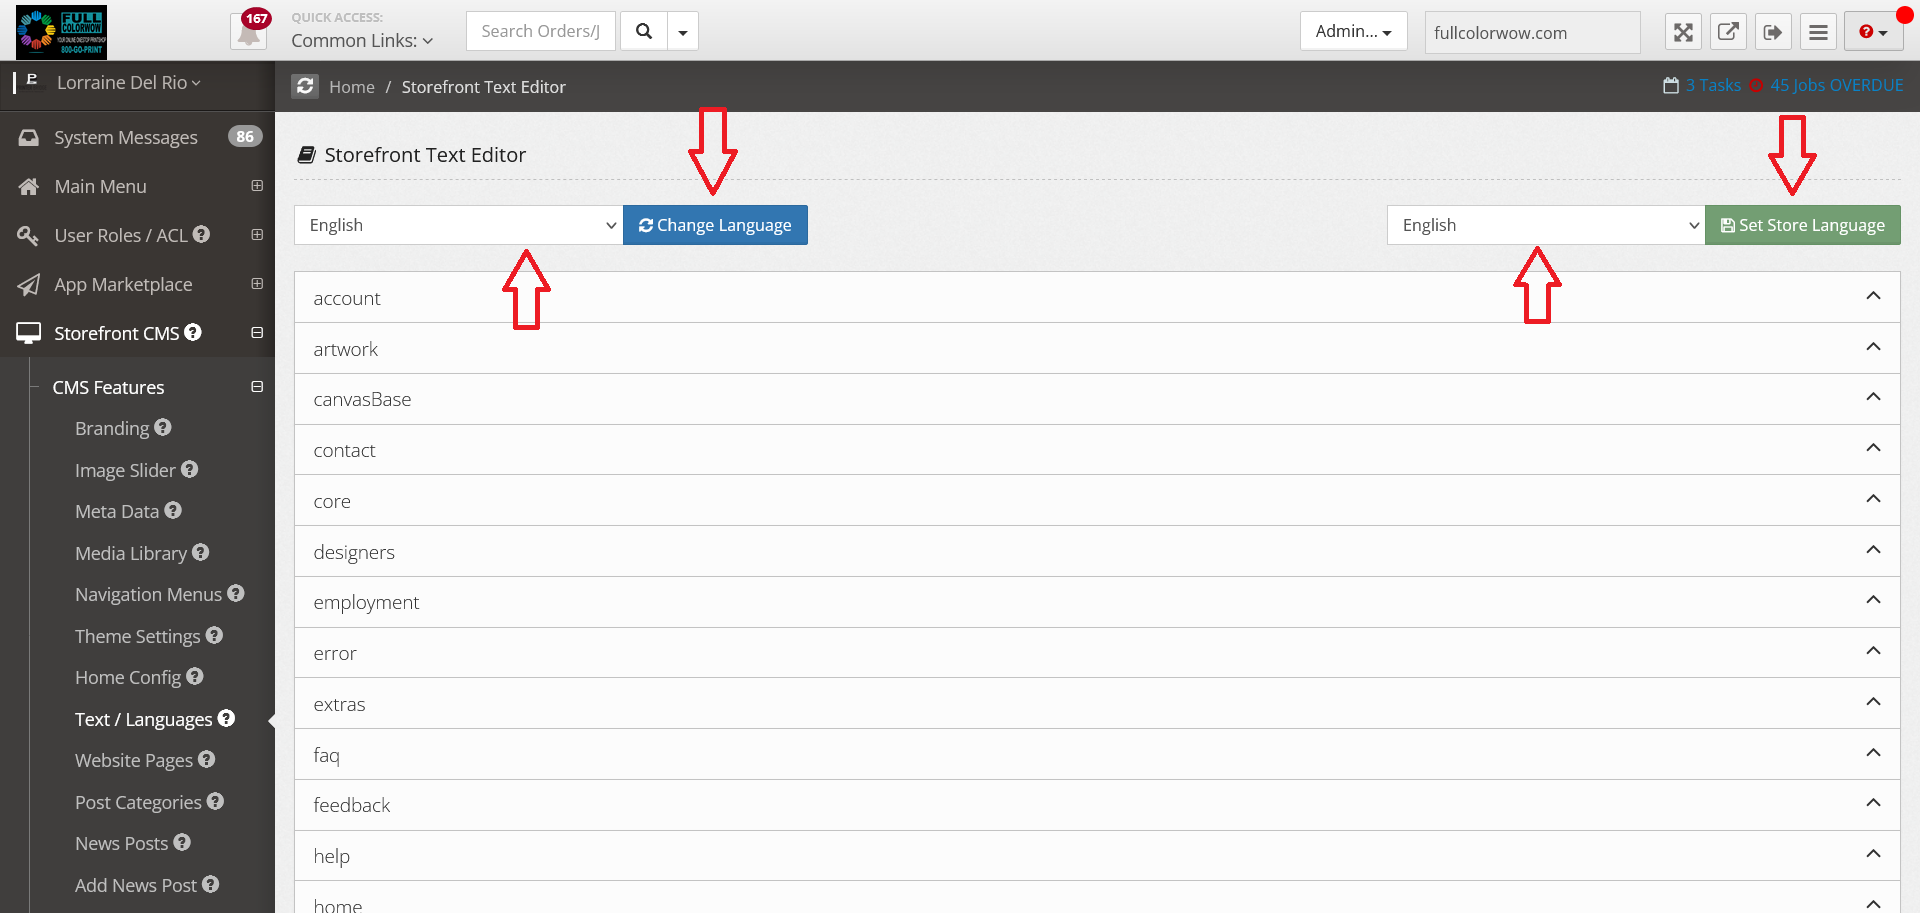Screen dimensions: 1920x913
Task: Open News Posts in sidebar
Action: pos(121,843)
